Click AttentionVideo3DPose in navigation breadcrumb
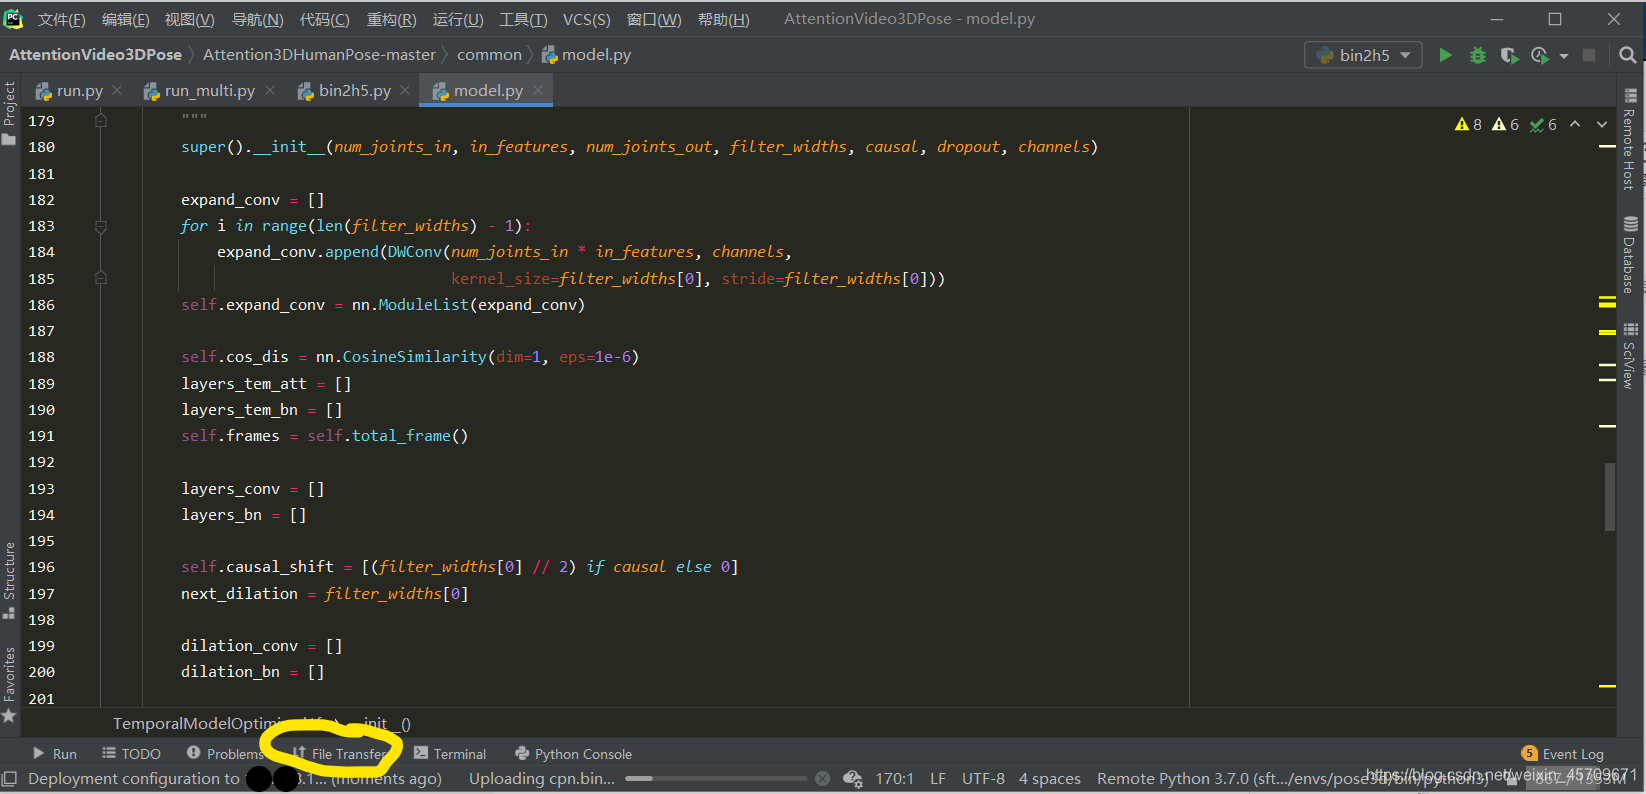 click(95, 55)
